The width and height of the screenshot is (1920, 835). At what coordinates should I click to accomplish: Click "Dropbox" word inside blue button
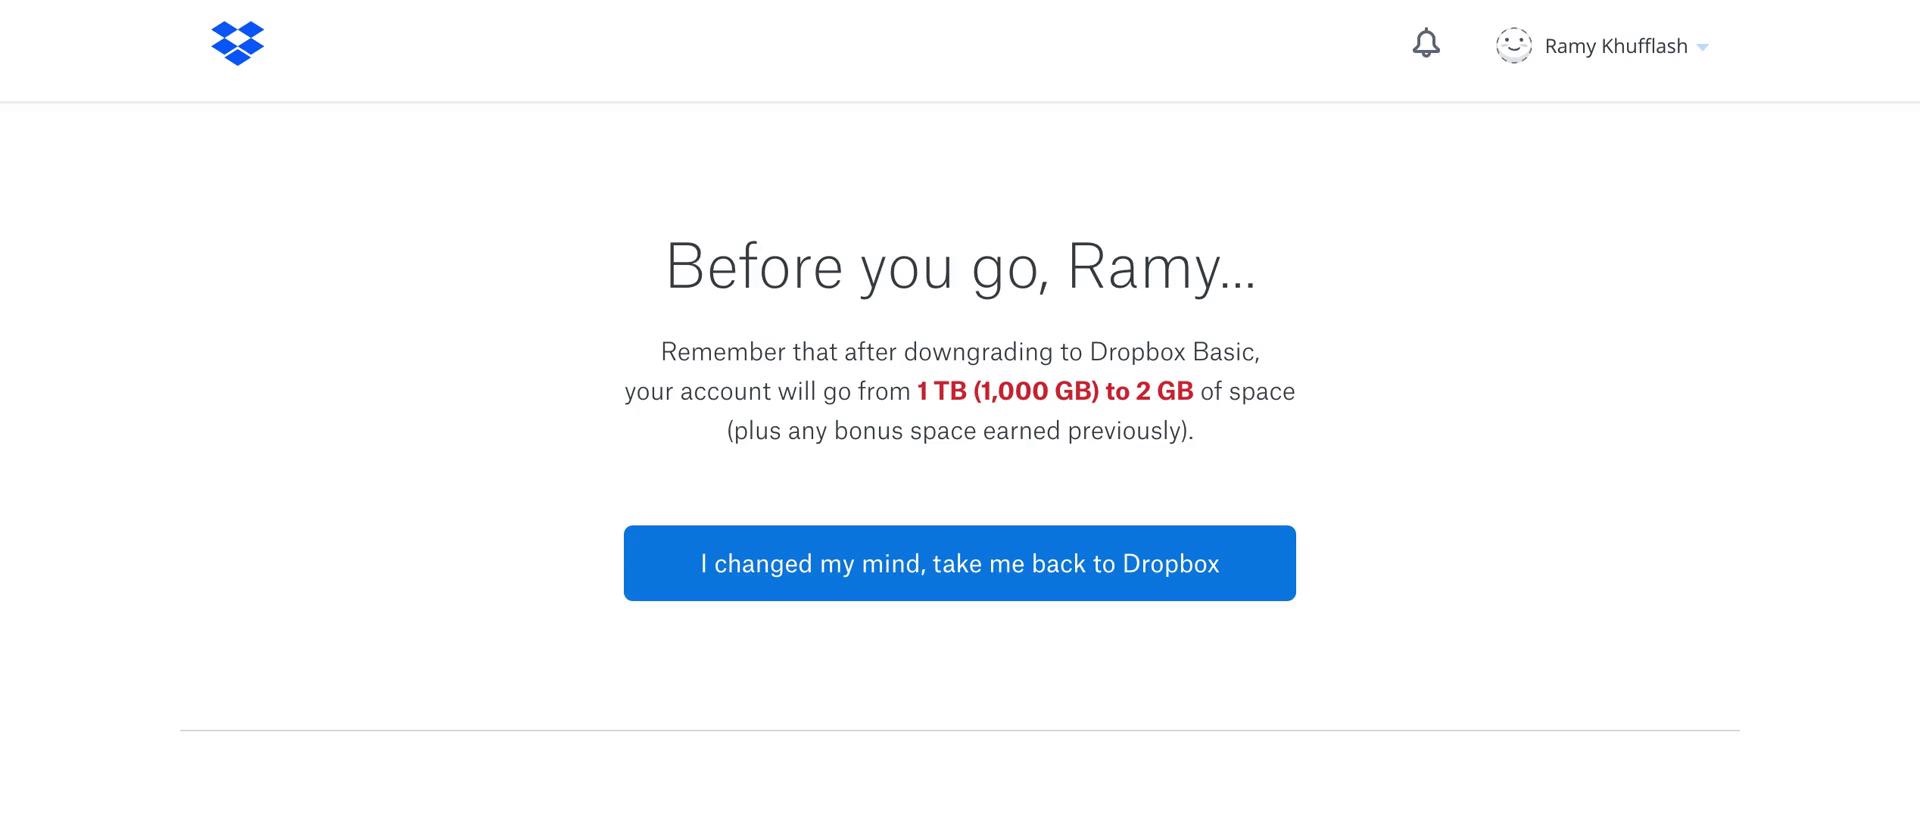coord(1171,564)
